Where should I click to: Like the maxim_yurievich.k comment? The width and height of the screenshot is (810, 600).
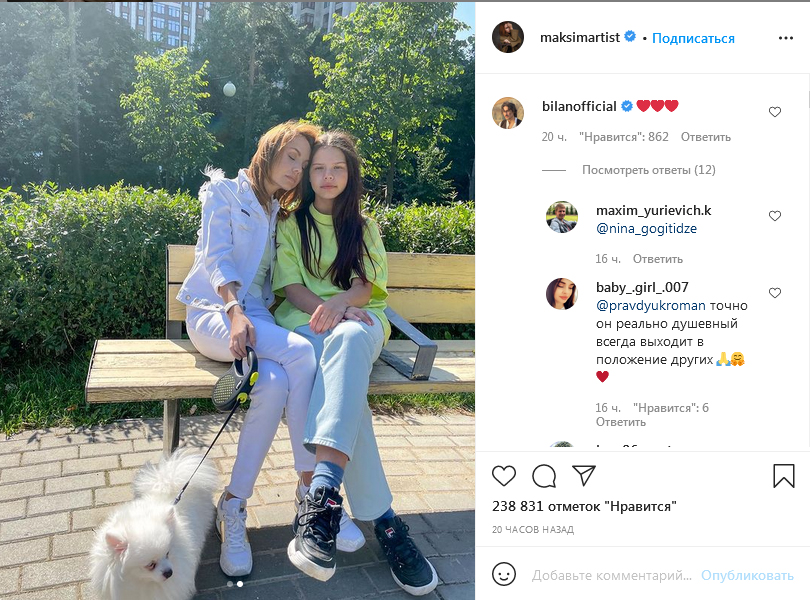click(774, 216)
